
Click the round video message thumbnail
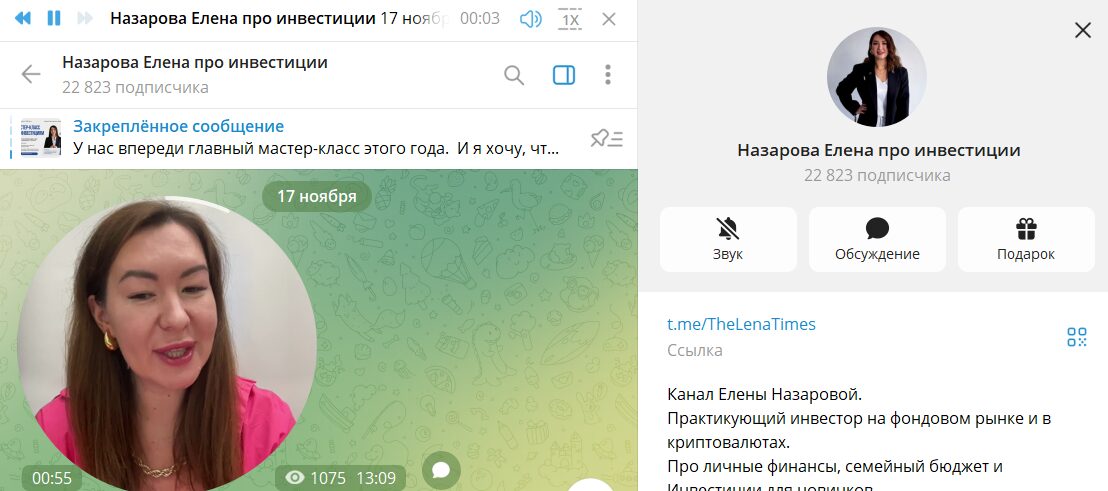(x=167, y=345)
